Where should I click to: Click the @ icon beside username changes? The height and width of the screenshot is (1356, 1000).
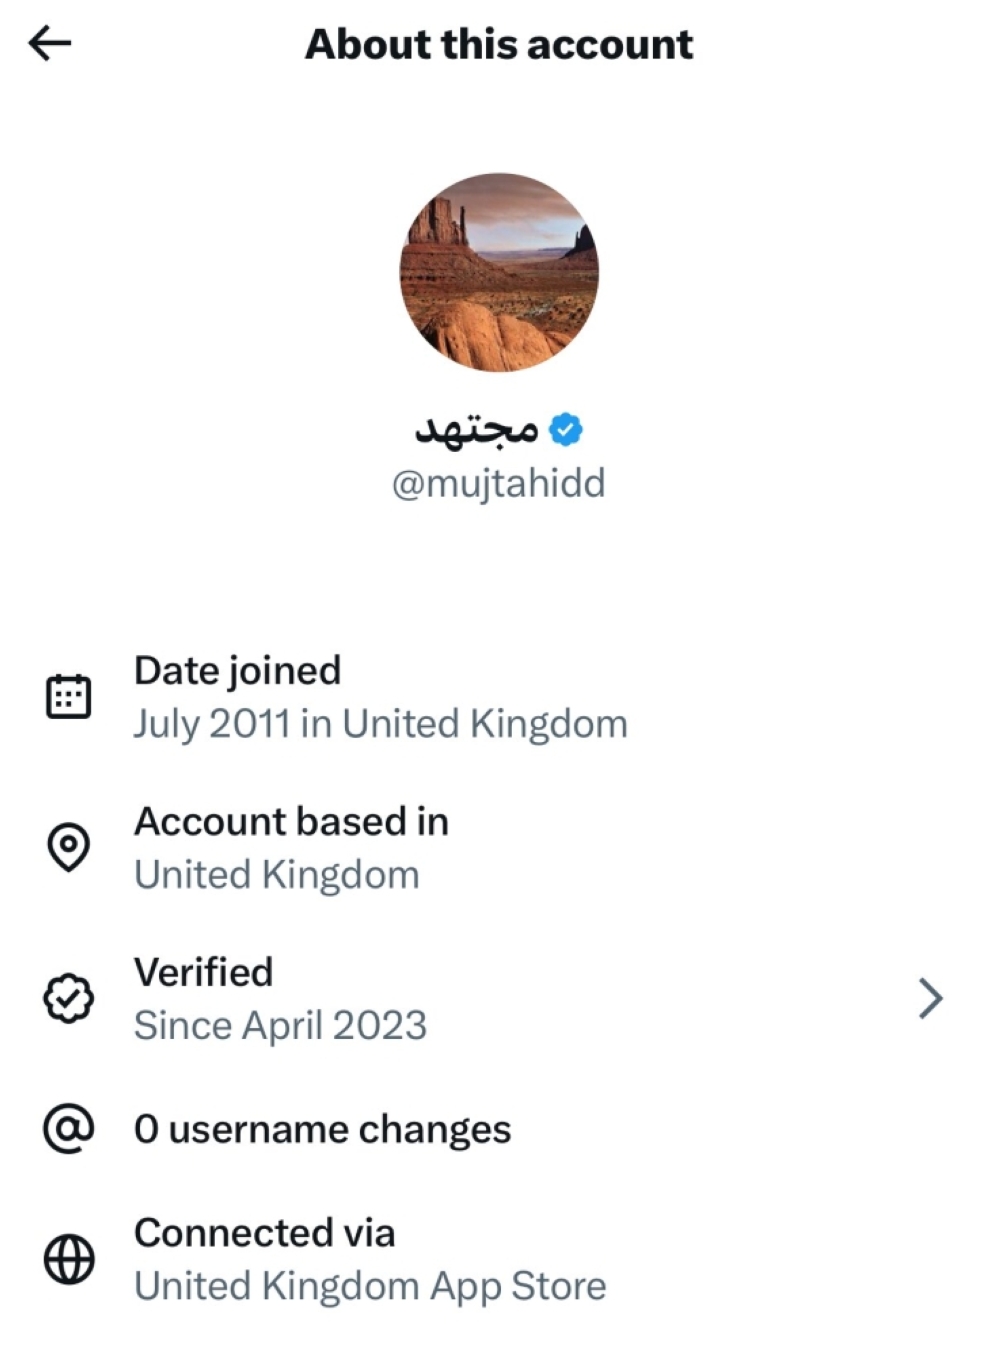tap(68, 1129)
